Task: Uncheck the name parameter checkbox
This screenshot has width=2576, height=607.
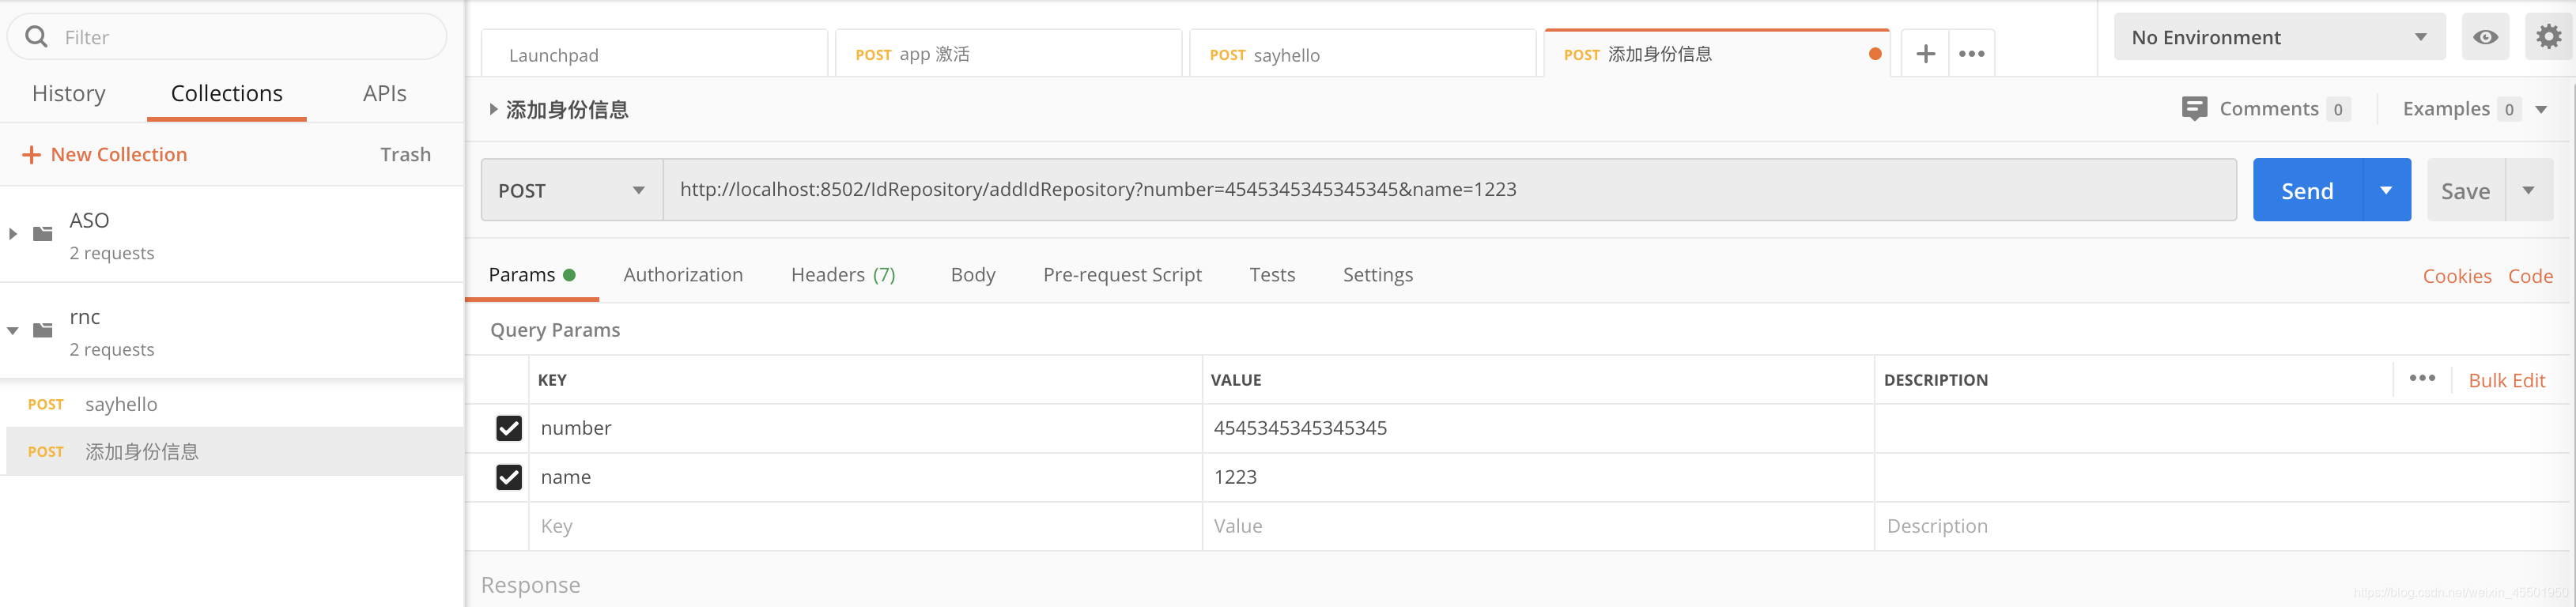Action: coord(509,477)
